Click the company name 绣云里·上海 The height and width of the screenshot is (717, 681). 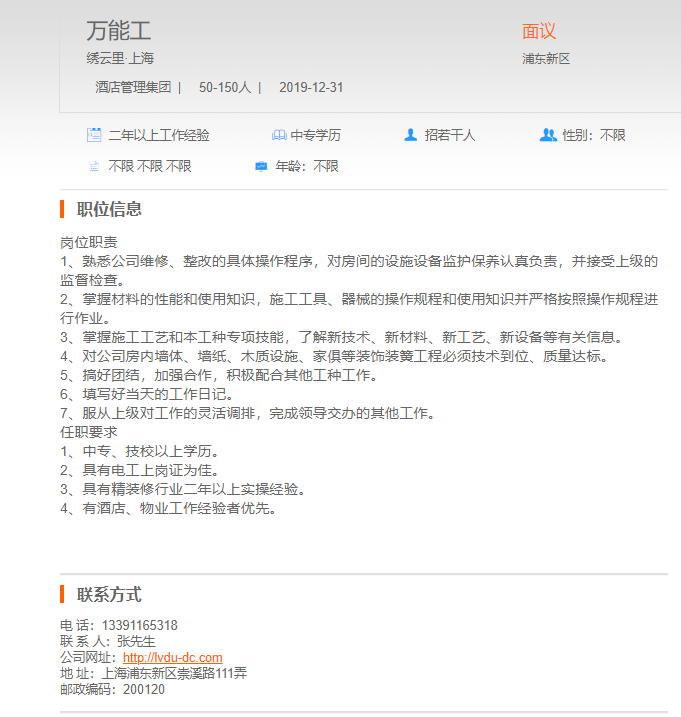coord(120,59)
